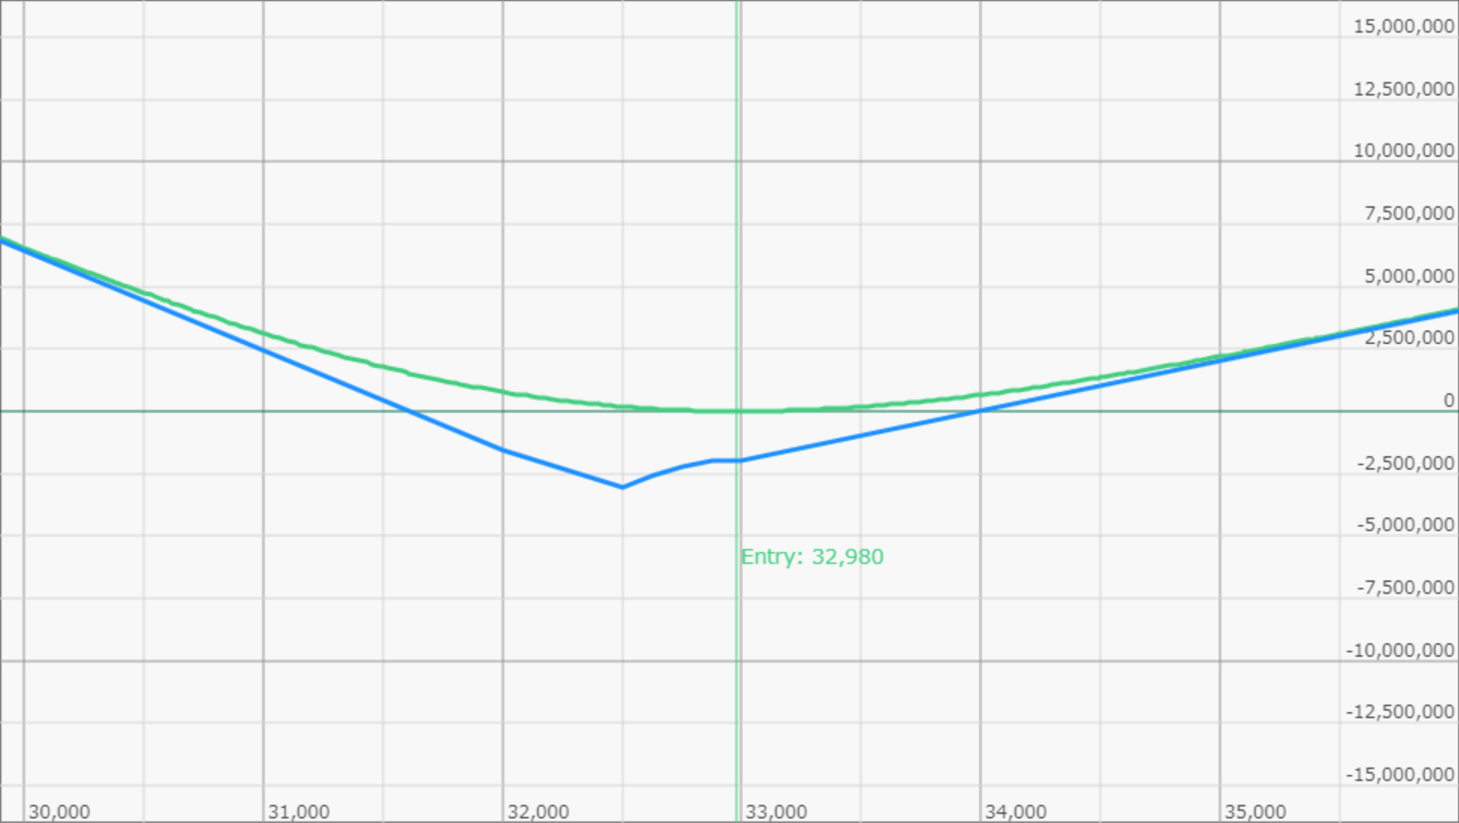Click the -10,000,000 y-axis label
The height and width of the screenshot is (823, 1459).
coord(1400,650)
